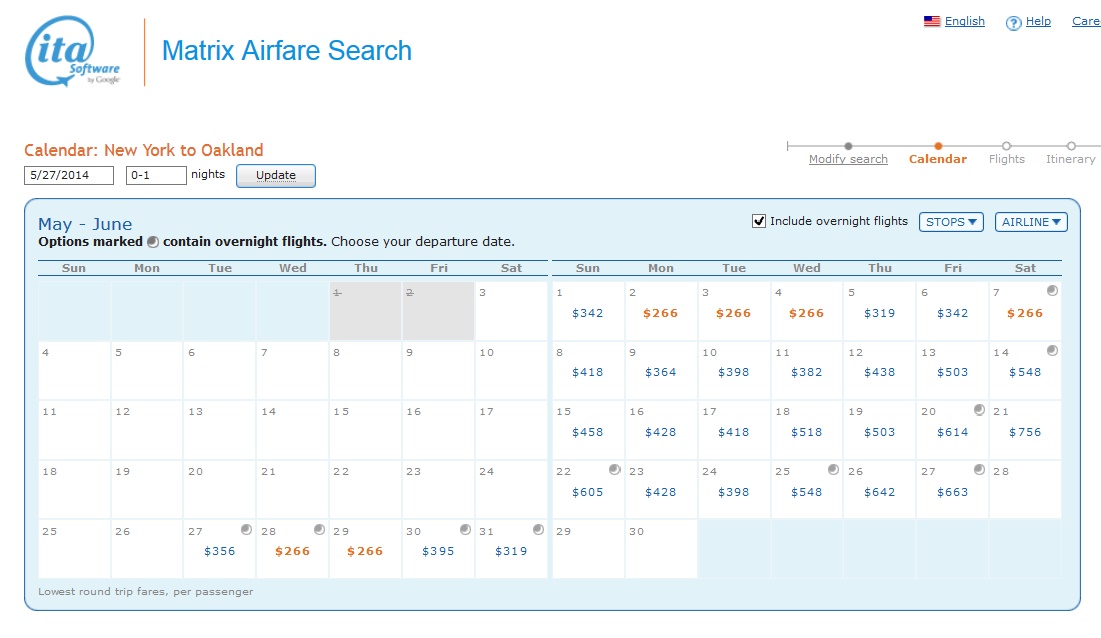Uncheck Include overnight flights checkbox

click(759, 221)
